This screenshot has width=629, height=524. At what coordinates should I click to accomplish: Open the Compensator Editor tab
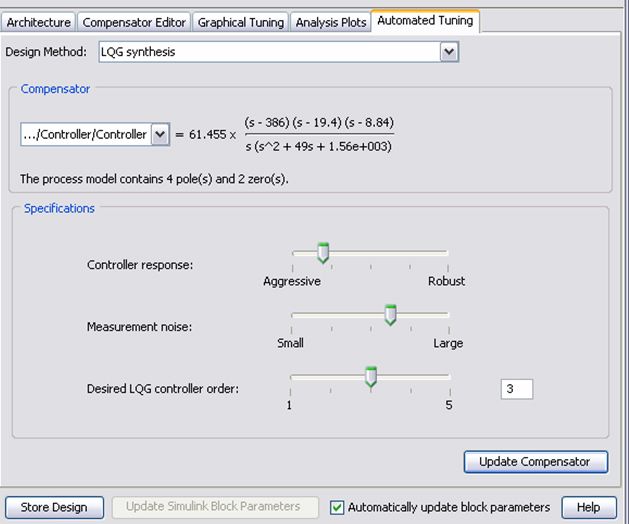(x=133, y=22)
